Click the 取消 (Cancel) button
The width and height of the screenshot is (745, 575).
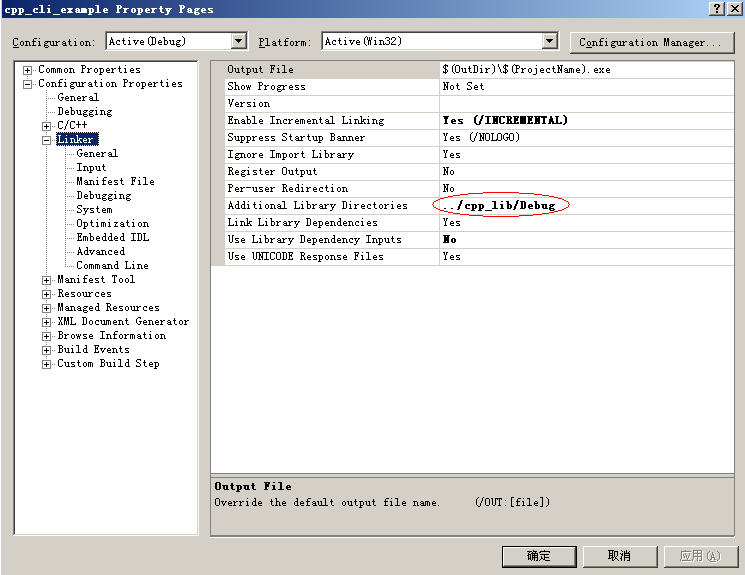click(x=619, y=556)
